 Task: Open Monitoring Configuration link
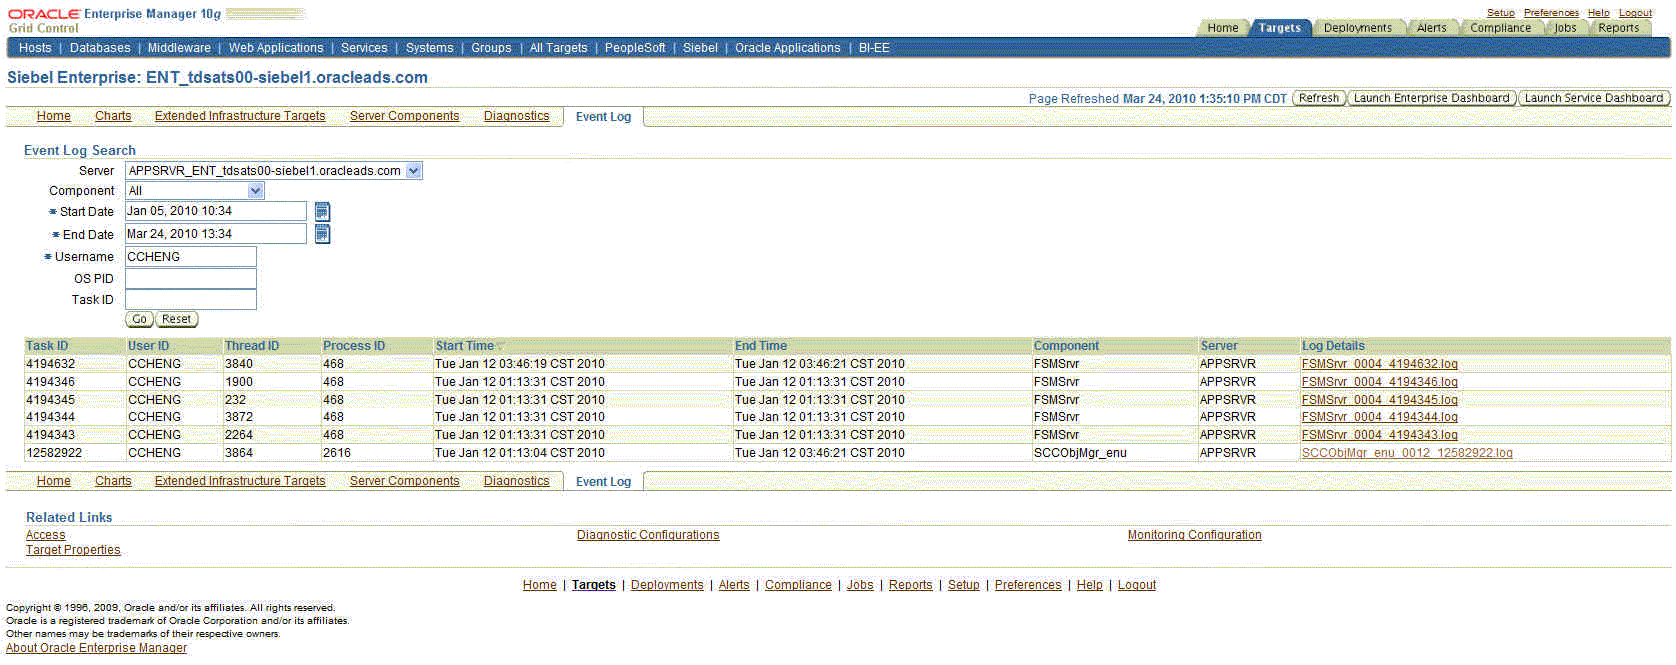coord(1195,535)
